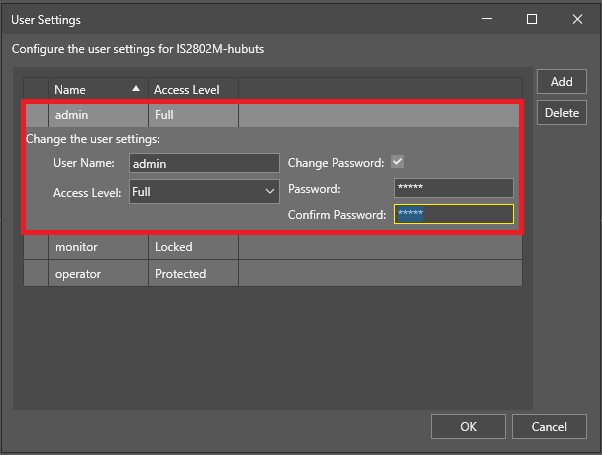Open the Access Level dropdown
This screenshot has width=602, height=455.
pyautogui.click(x=205, y=191)
